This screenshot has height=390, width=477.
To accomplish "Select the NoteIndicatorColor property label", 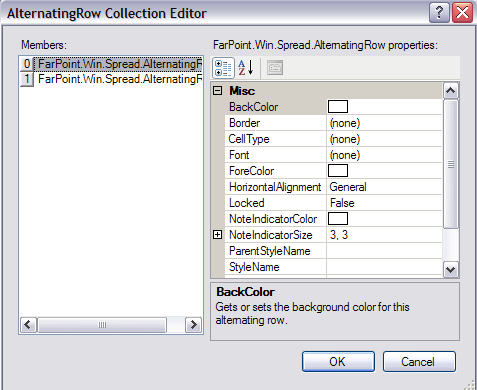I will pyautogui.click(x=273, y=219).
